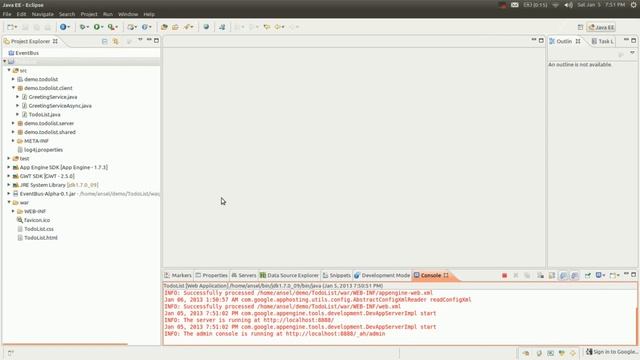Click the battery indicator in top panel
The height and width of the screenshot is (360, 640).
point(535,5)
